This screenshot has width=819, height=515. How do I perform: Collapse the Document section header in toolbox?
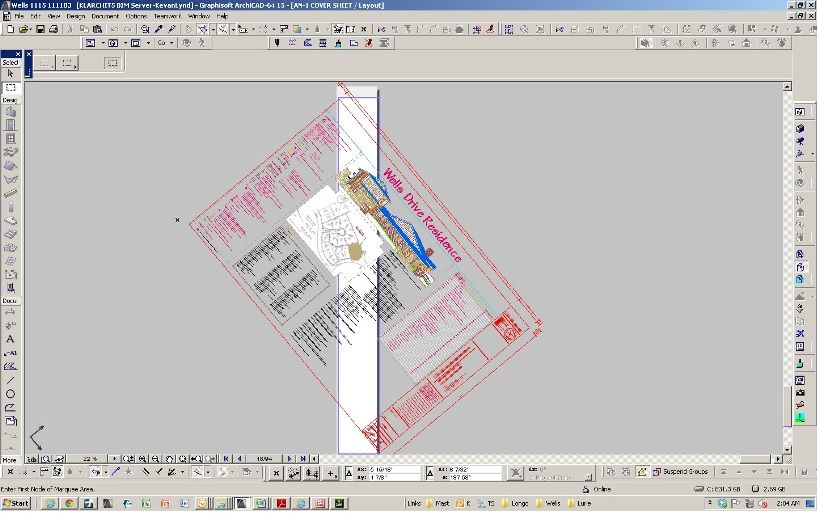(x=10, y=301)
